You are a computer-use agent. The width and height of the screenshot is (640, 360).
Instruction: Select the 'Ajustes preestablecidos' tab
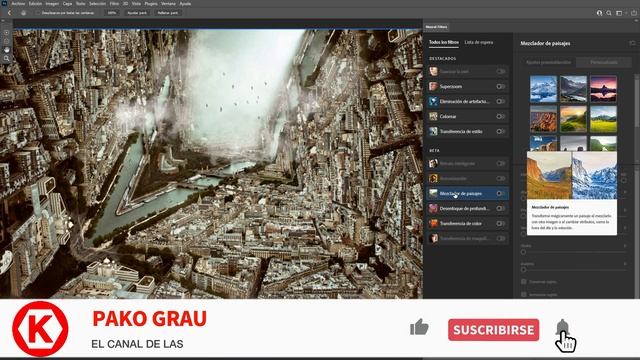[548, 62]
